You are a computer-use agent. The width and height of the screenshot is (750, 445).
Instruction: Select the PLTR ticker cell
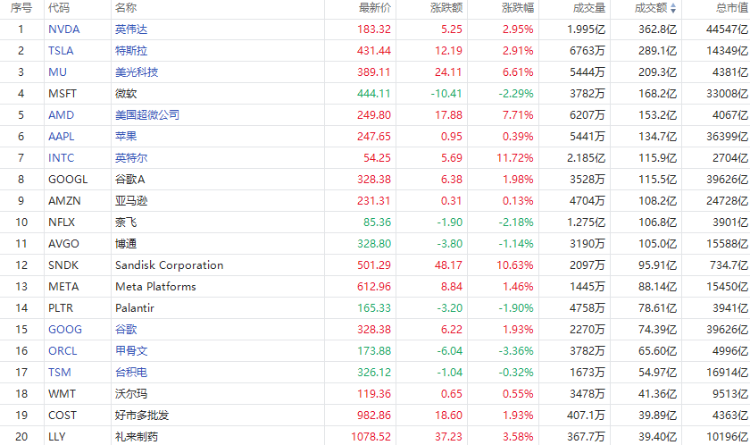tap(61, 308)
